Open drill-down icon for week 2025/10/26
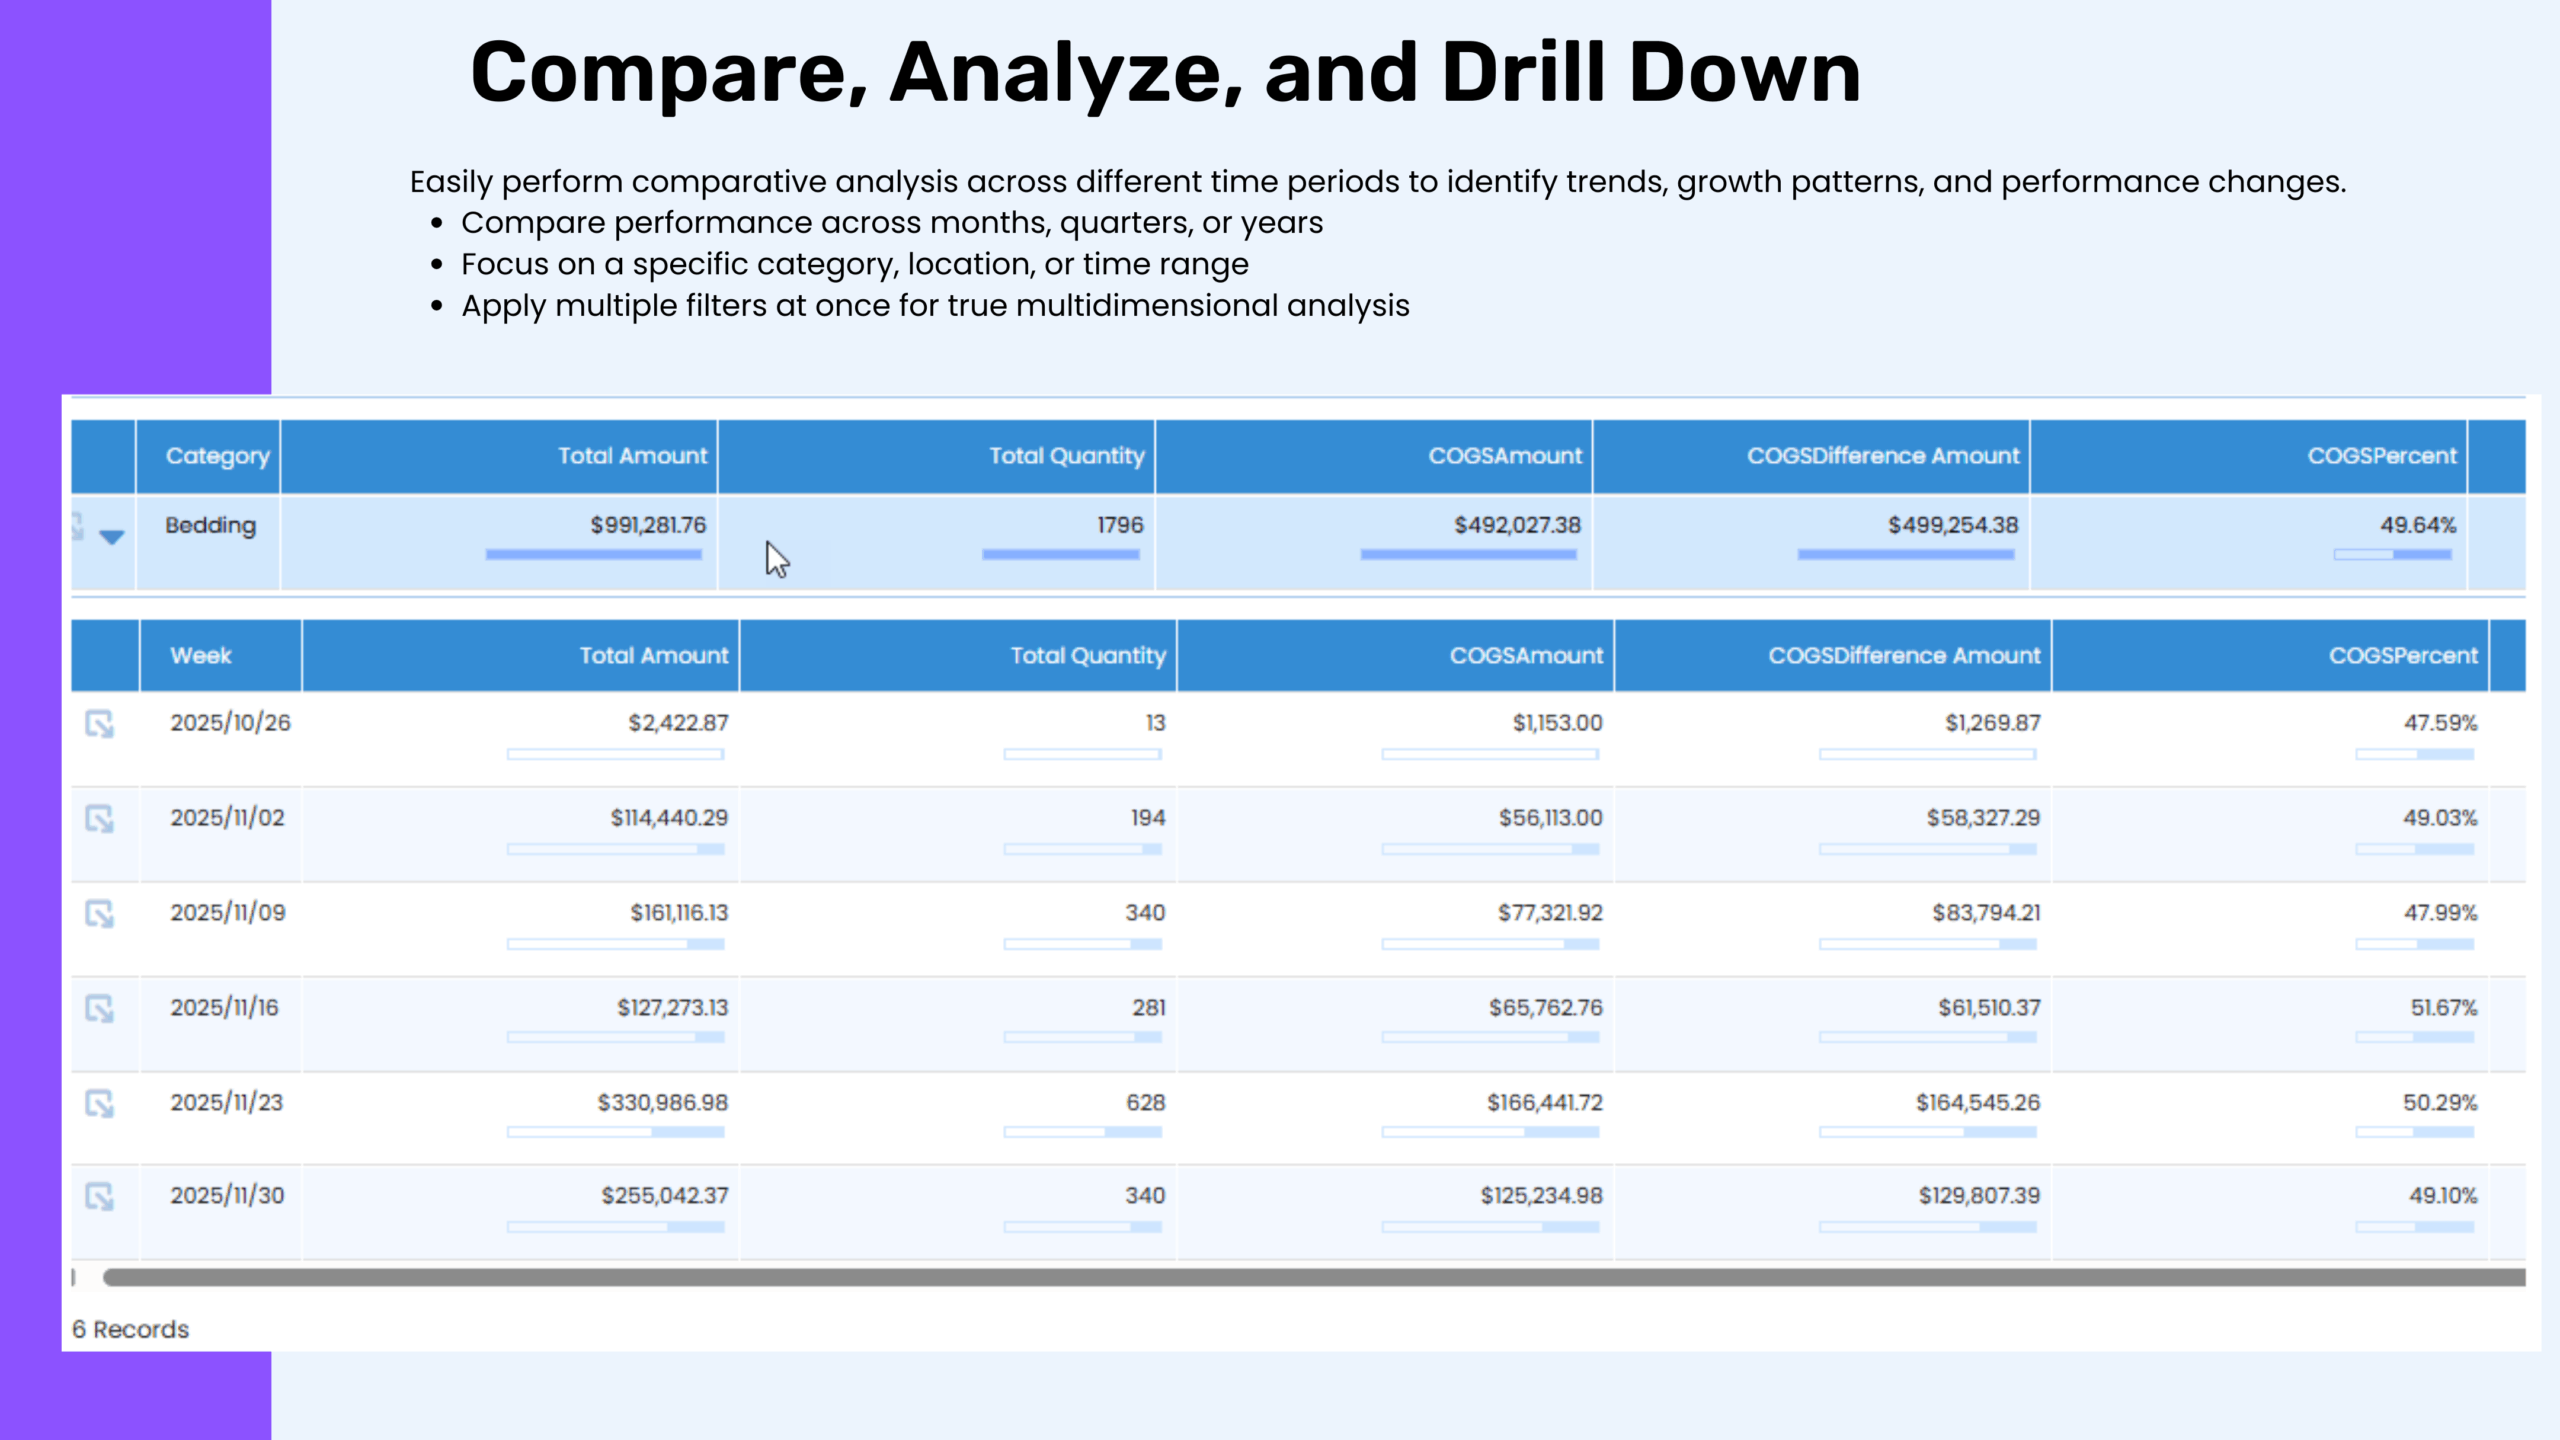 coord(99,723)
